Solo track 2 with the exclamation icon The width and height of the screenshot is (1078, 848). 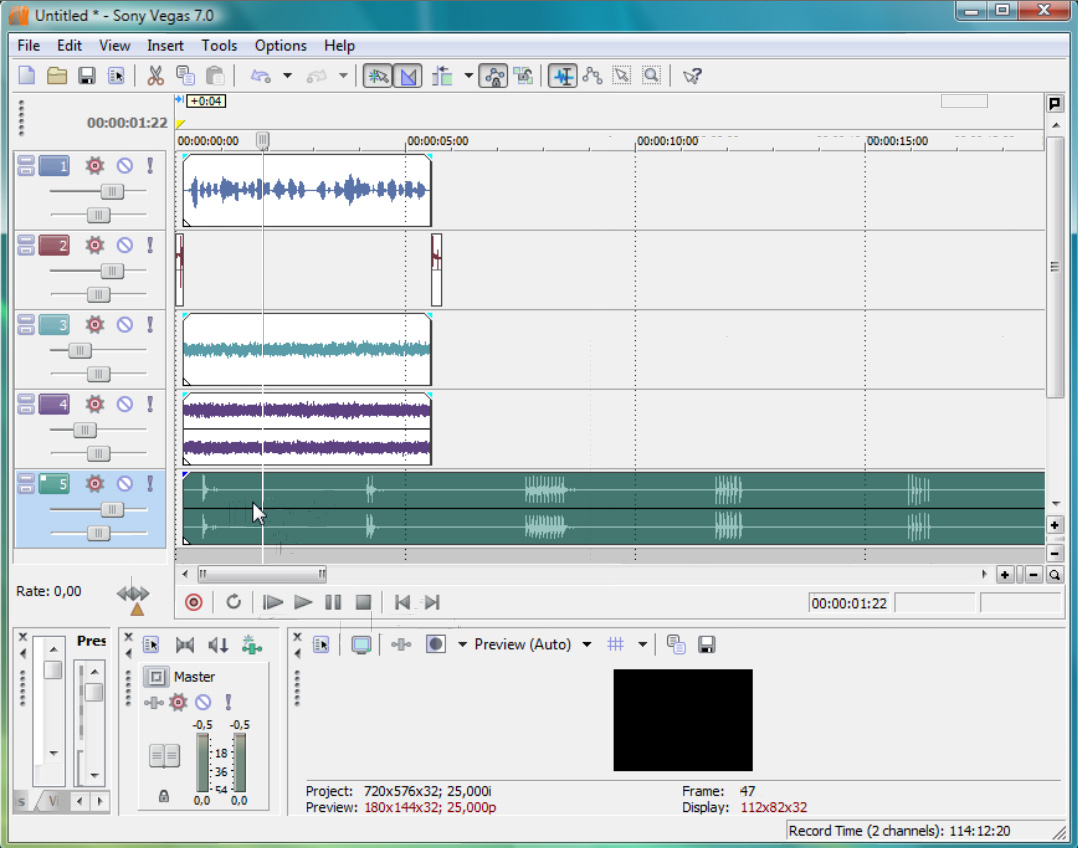click(150, 245)
